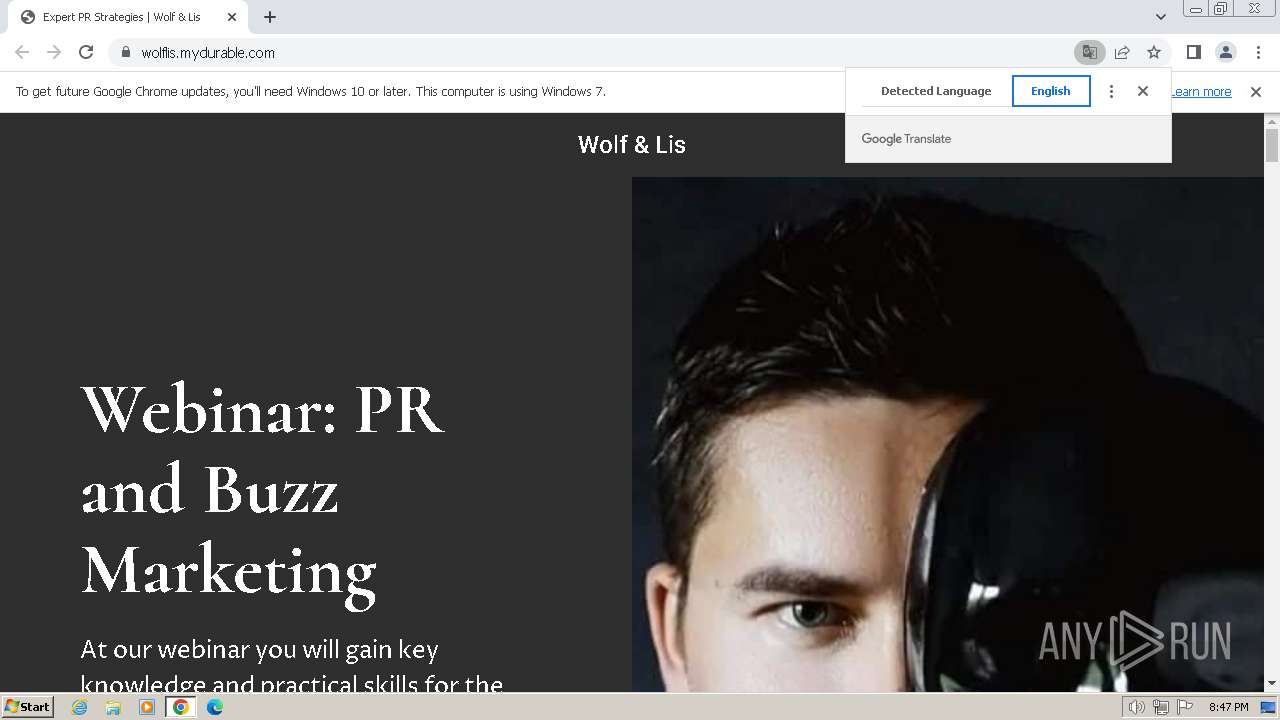
Task: Dismiss the Chrome update notice
Action: point(1256,92)
